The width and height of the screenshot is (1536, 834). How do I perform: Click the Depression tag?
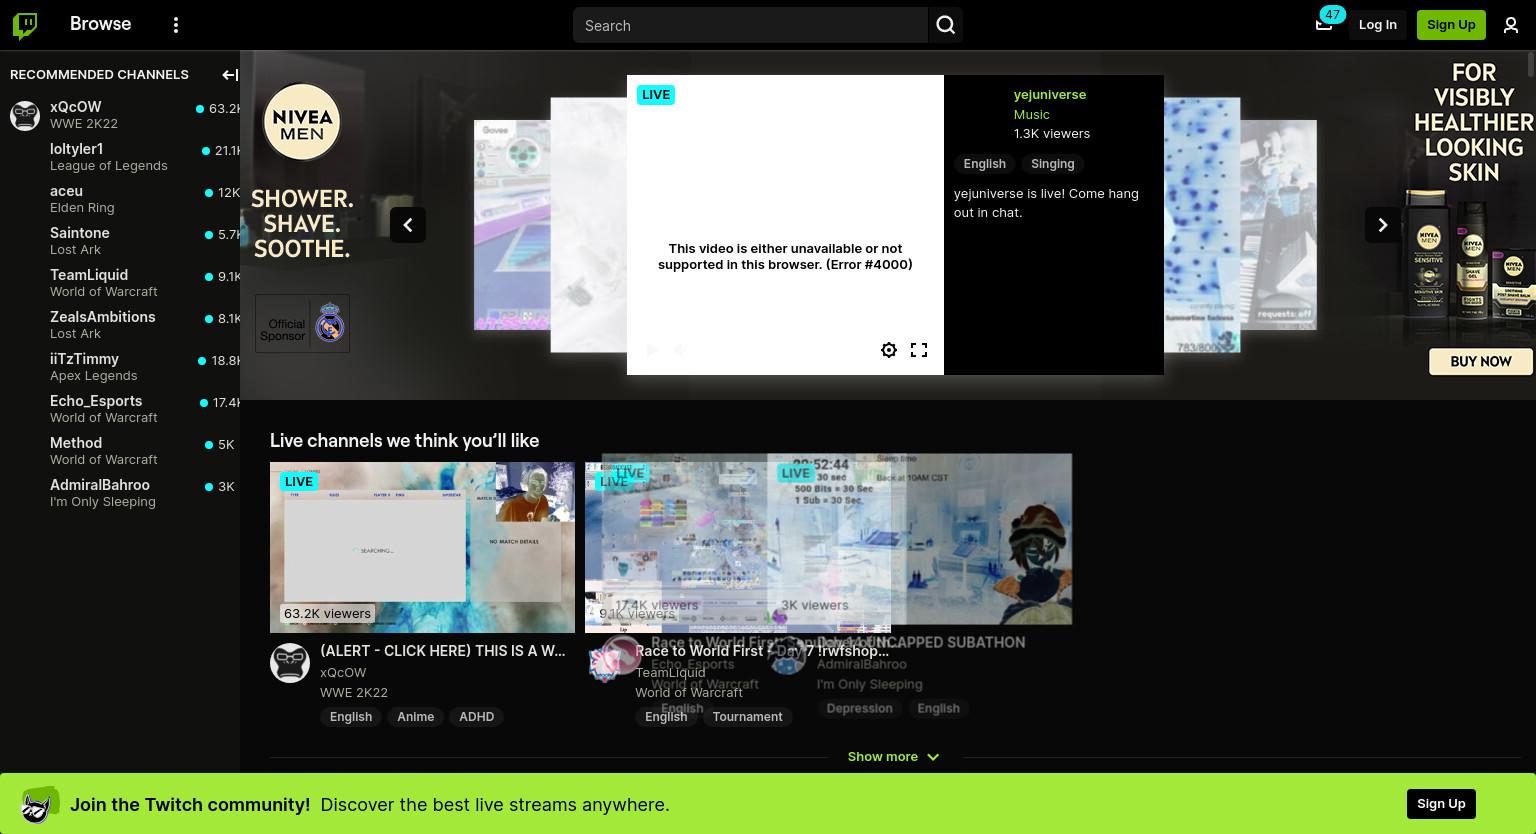859,709
